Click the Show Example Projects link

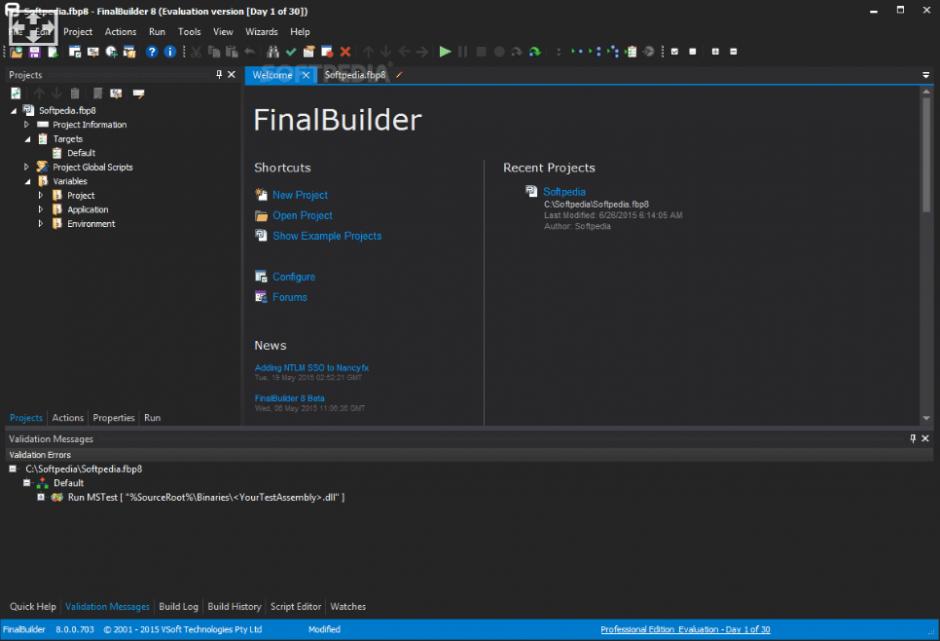(327, 236)
